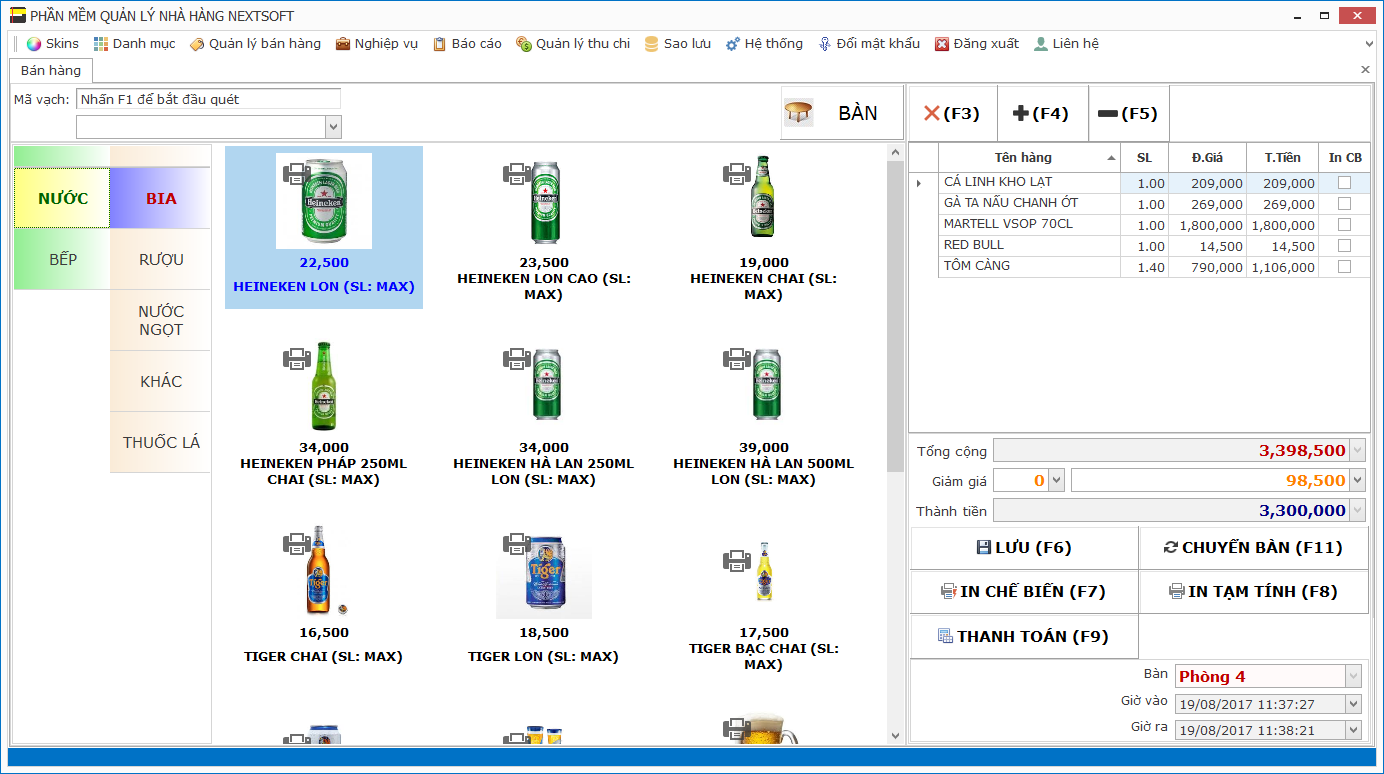Click the Mã vạch barcode input field

[208, 99]
